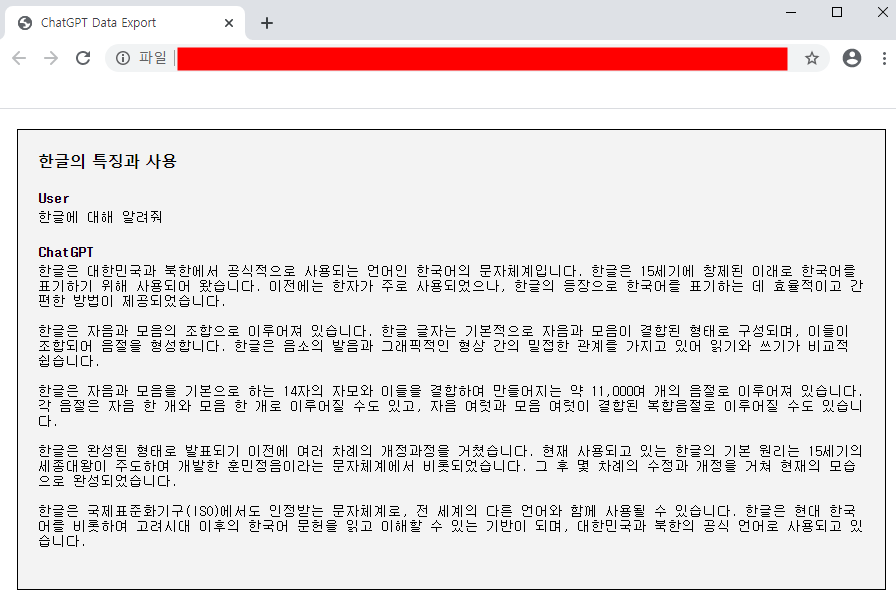Click the paragraph mentioning 국제표준화기구(ISO)
The image size is (896, 602).
point(450,526)
